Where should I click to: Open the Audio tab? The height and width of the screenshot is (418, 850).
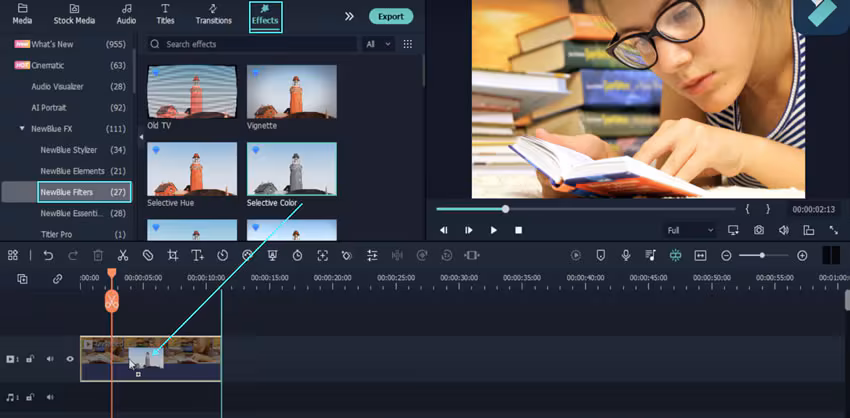point(126,15)
